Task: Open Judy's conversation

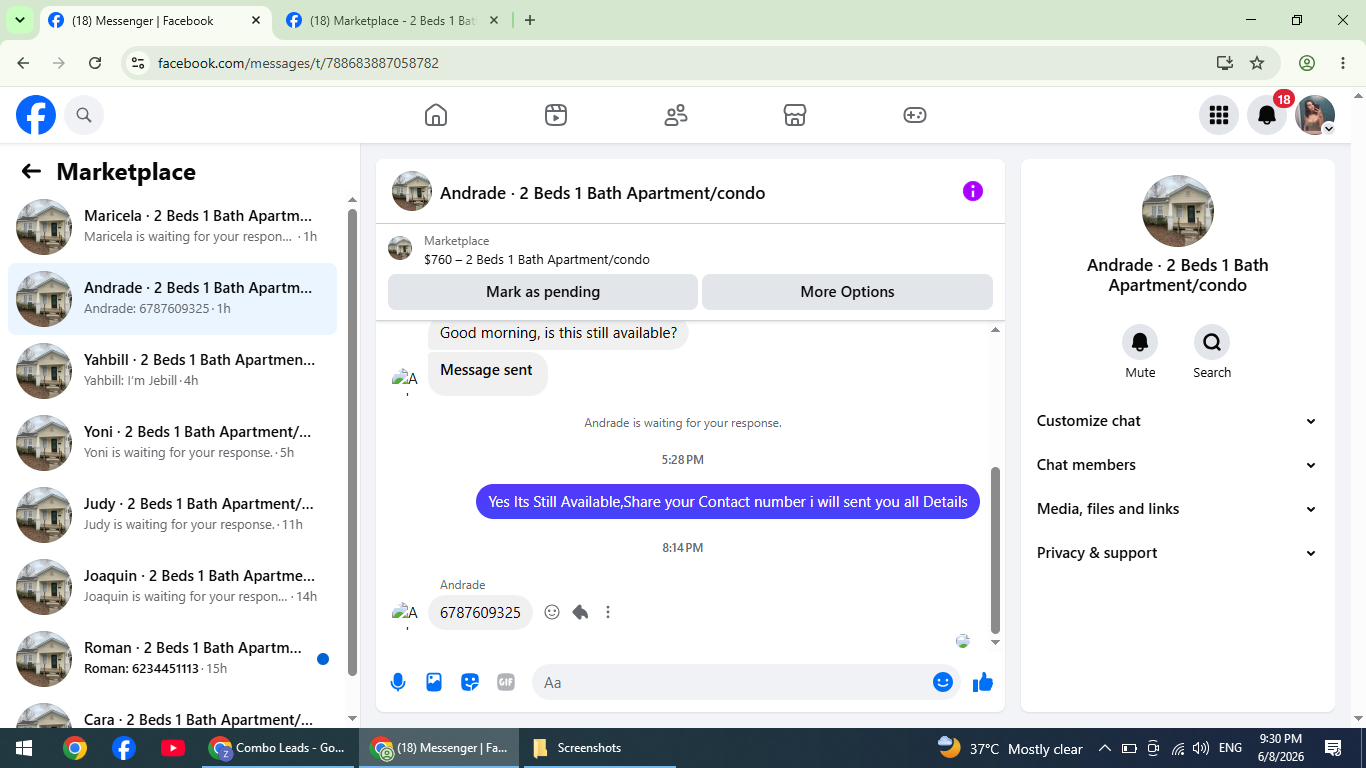Action: 172,515
